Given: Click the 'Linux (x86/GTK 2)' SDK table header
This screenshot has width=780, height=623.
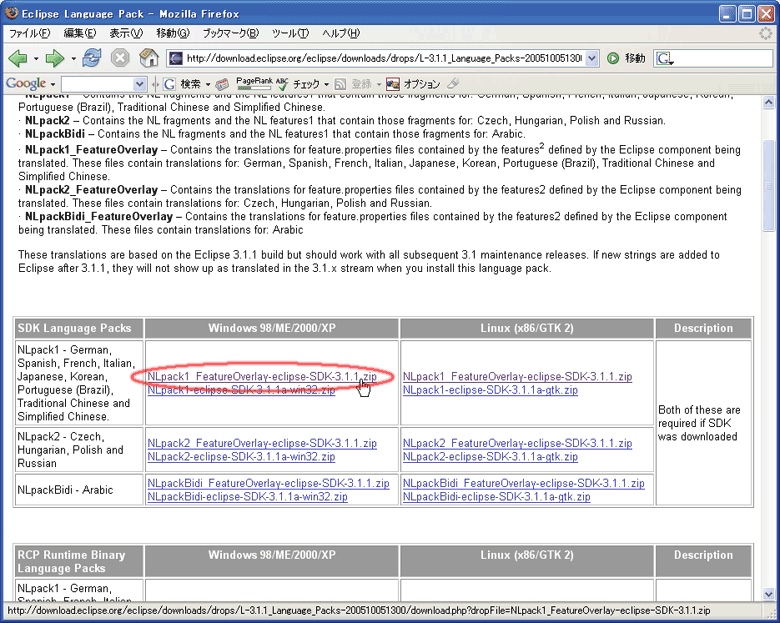Looking at the screenshot, I should 527,328.
